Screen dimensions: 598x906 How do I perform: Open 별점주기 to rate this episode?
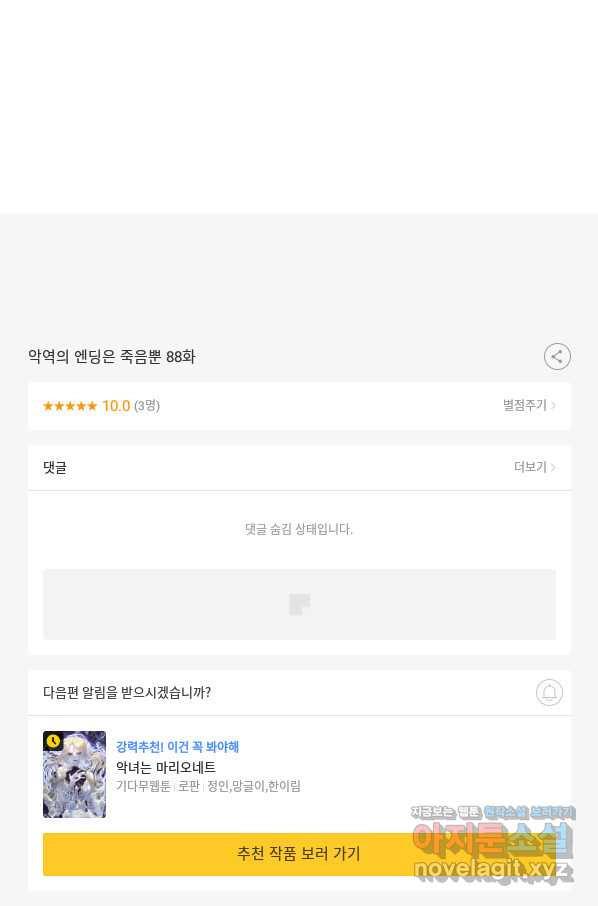click(525, 406)
